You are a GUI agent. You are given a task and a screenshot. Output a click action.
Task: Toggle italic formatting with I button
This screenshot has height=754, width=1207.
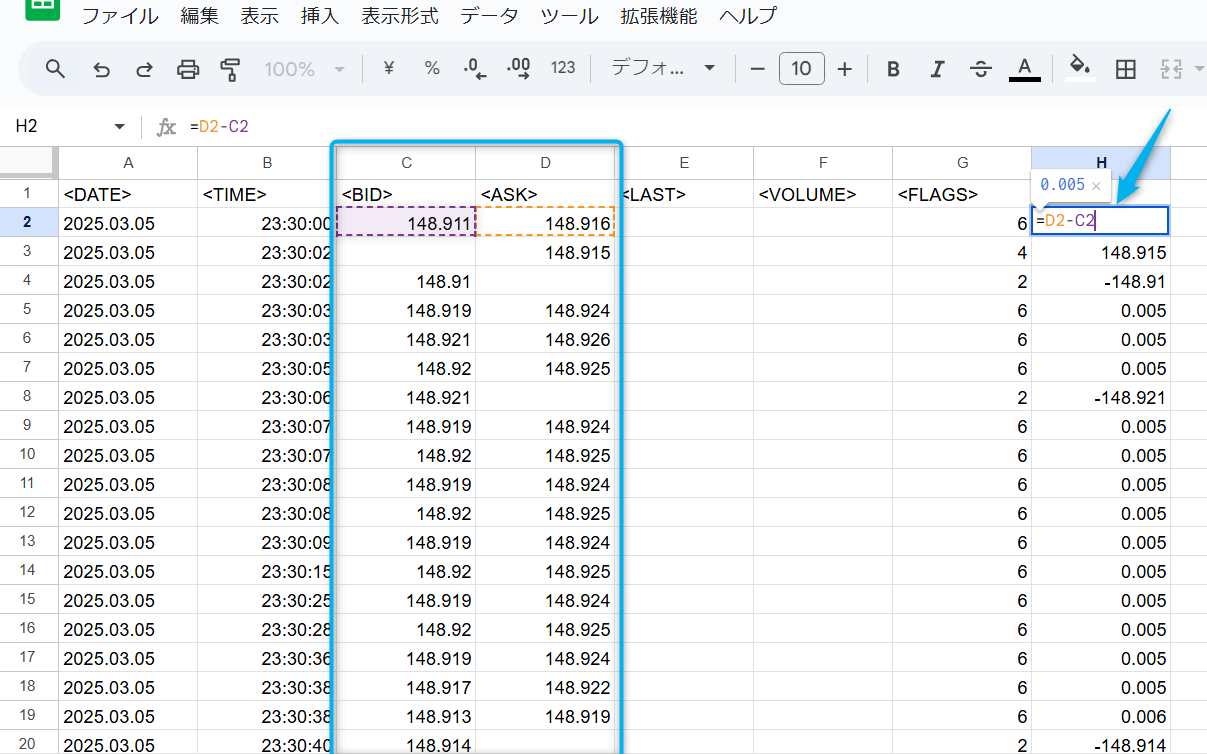tap(937, 69)
